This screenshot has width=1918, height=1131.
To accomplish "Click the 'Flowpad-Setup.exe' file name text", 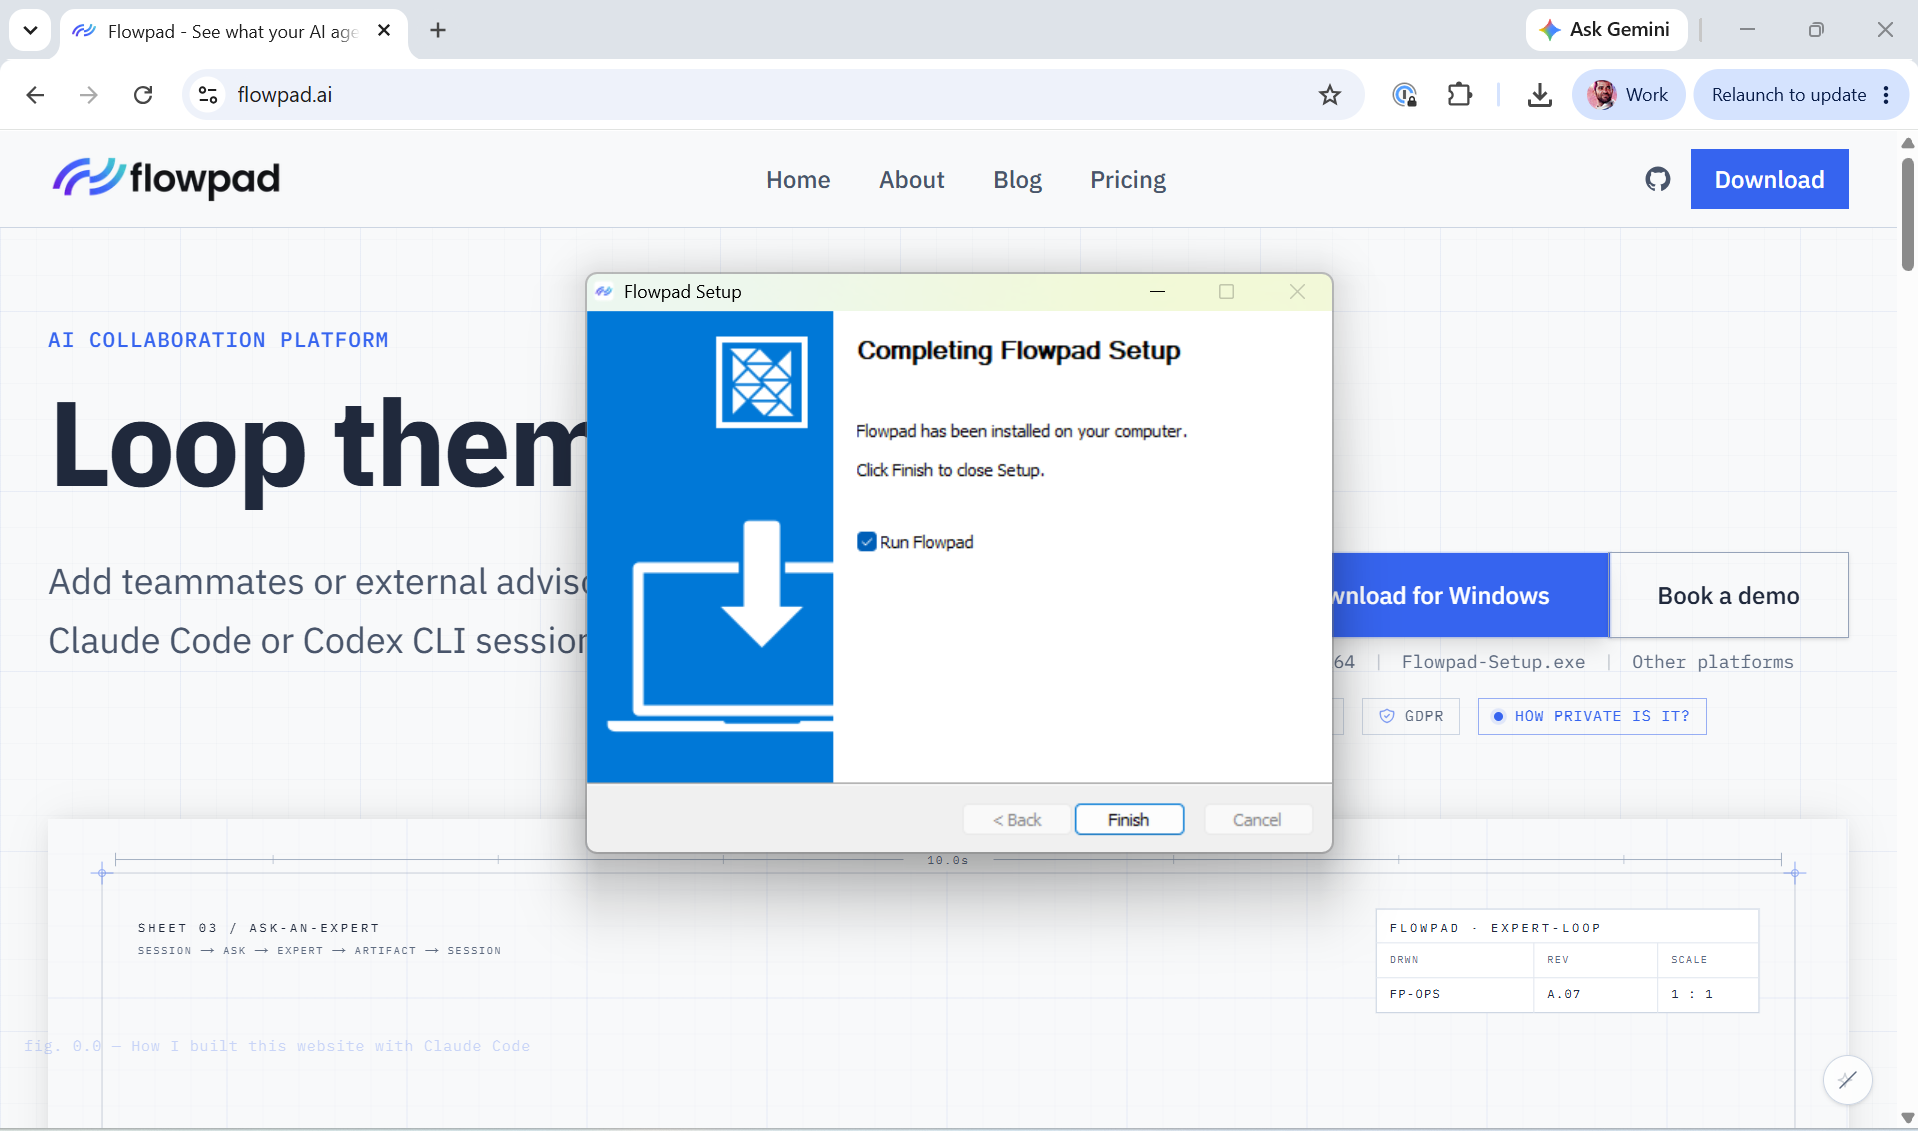I will [1493, 662].
